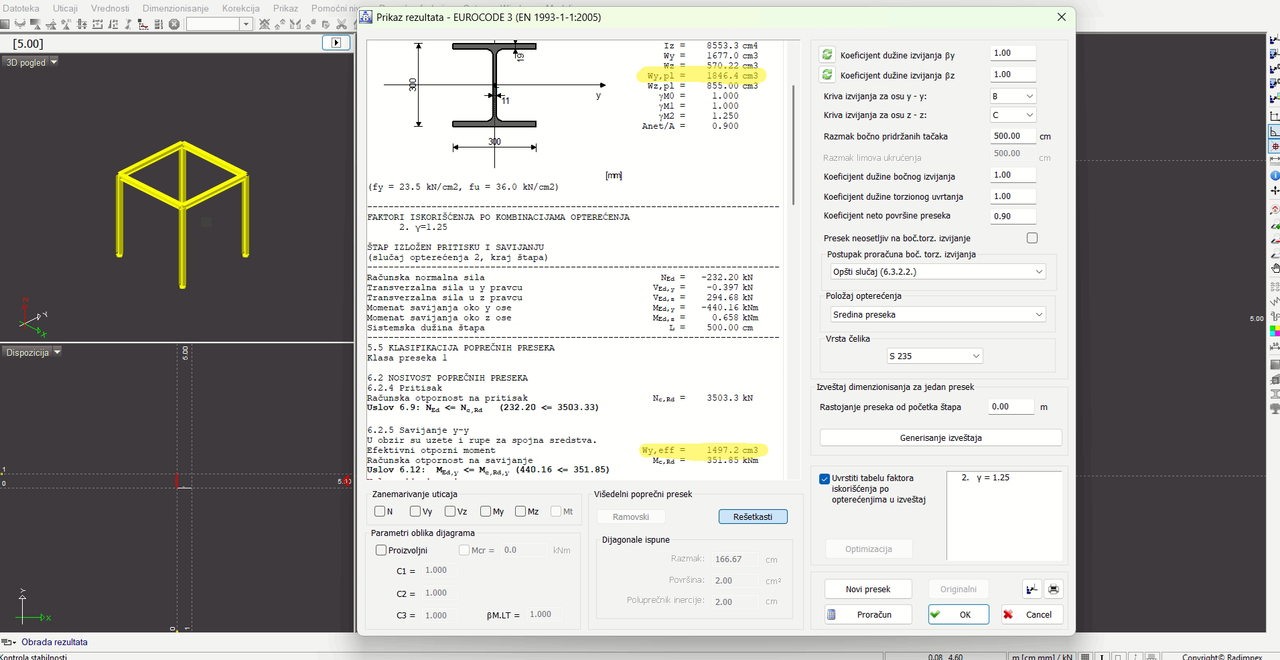The image size is (1280, 660).
Task: Select the Rešetkasti section type button
Action: click(753, 517)
